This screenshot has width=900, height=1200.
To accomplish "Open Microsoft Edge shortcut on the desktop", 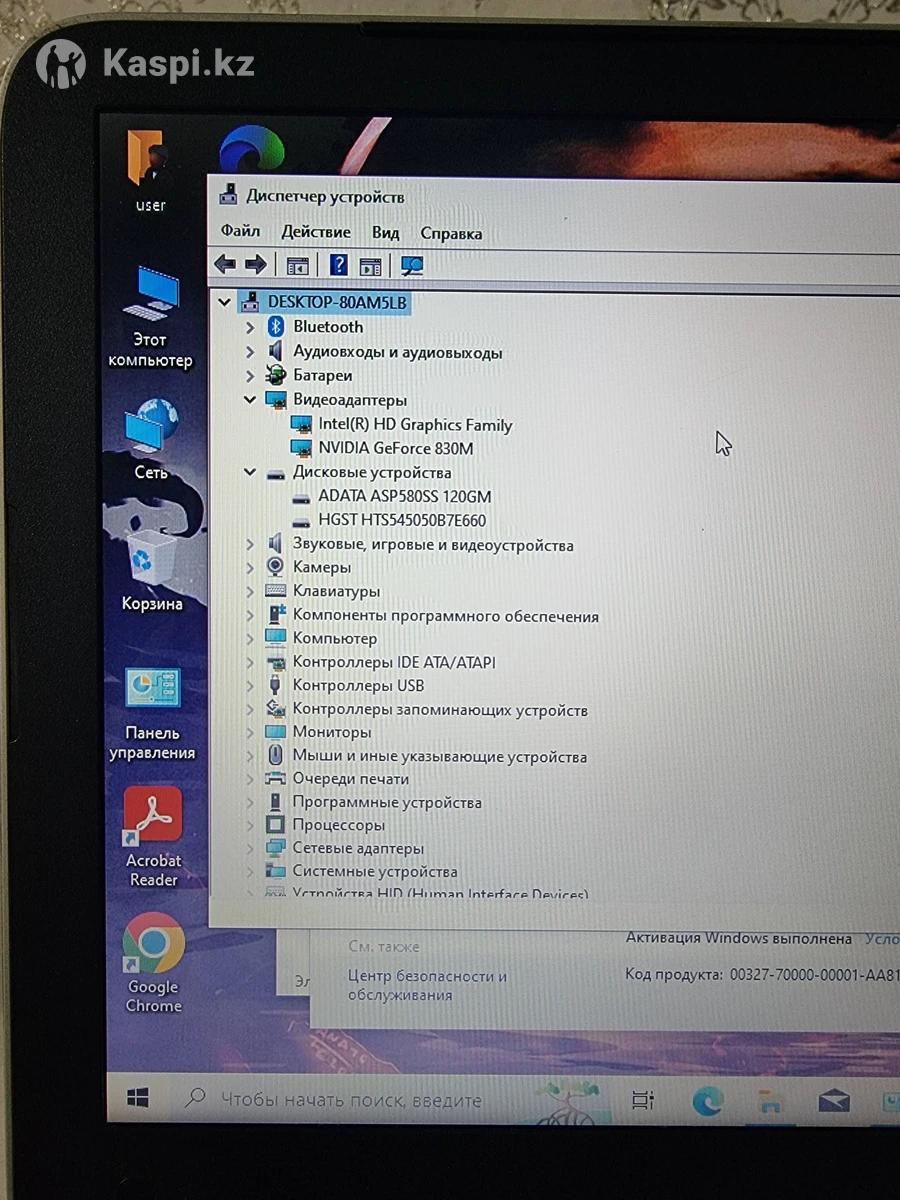I will pos(251,150).
